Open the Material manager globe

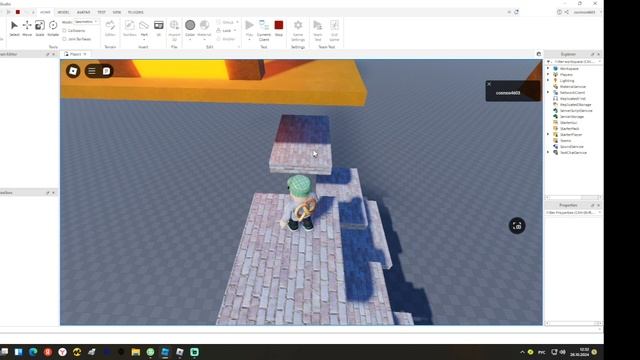click(x=204, y=25)
